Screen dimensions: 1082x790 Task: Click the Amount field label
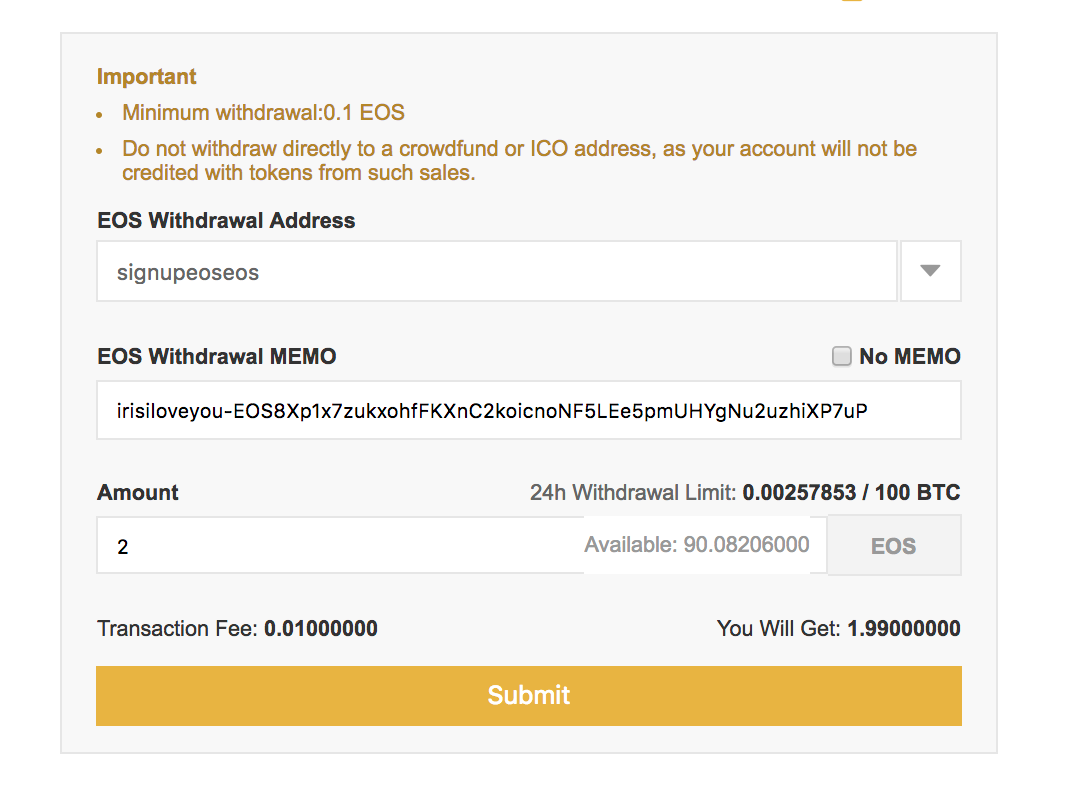(137, 493)
